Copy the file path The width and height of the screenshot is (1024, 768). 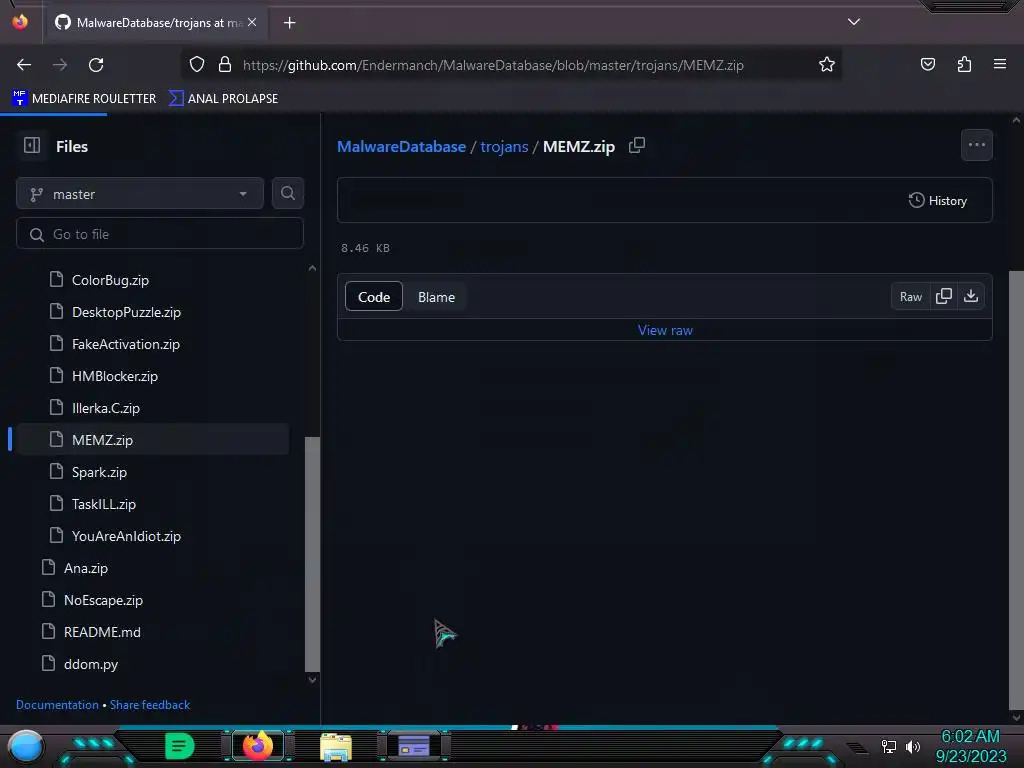(x=637, y=145)
